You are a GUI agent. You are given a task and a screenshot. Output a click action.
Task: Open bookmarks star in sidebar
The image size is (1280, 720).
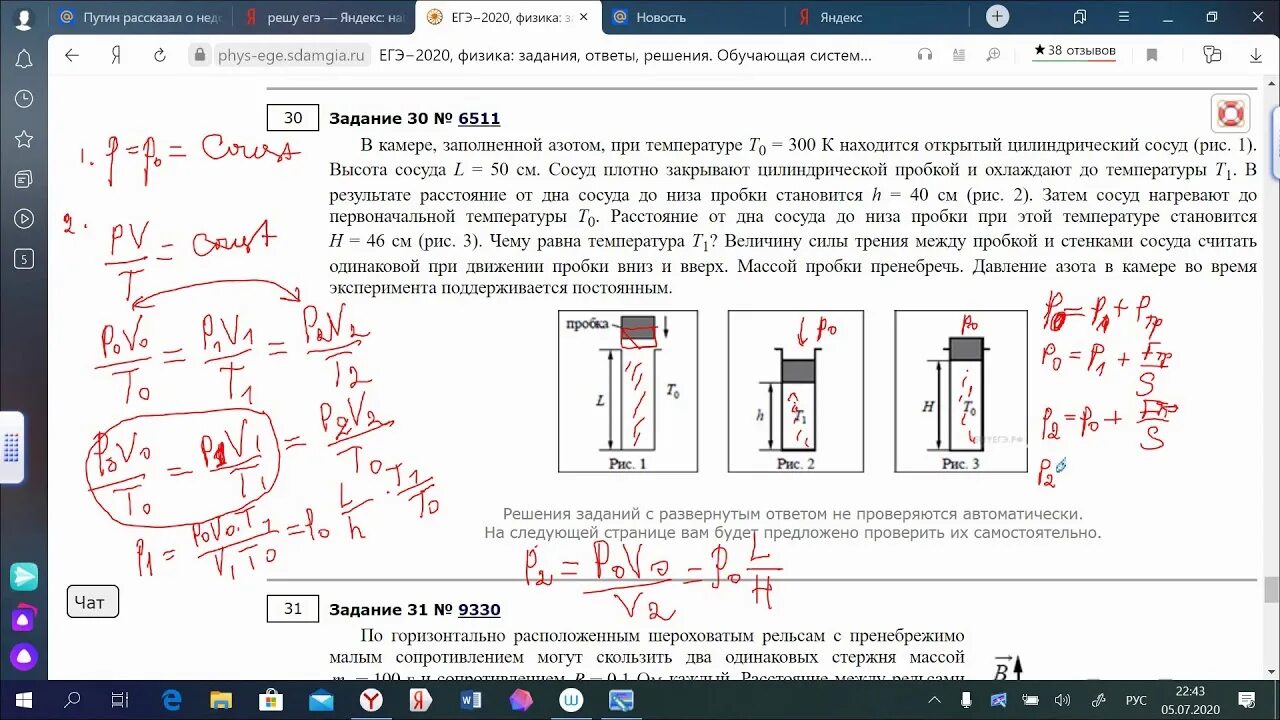pos(24,139)
